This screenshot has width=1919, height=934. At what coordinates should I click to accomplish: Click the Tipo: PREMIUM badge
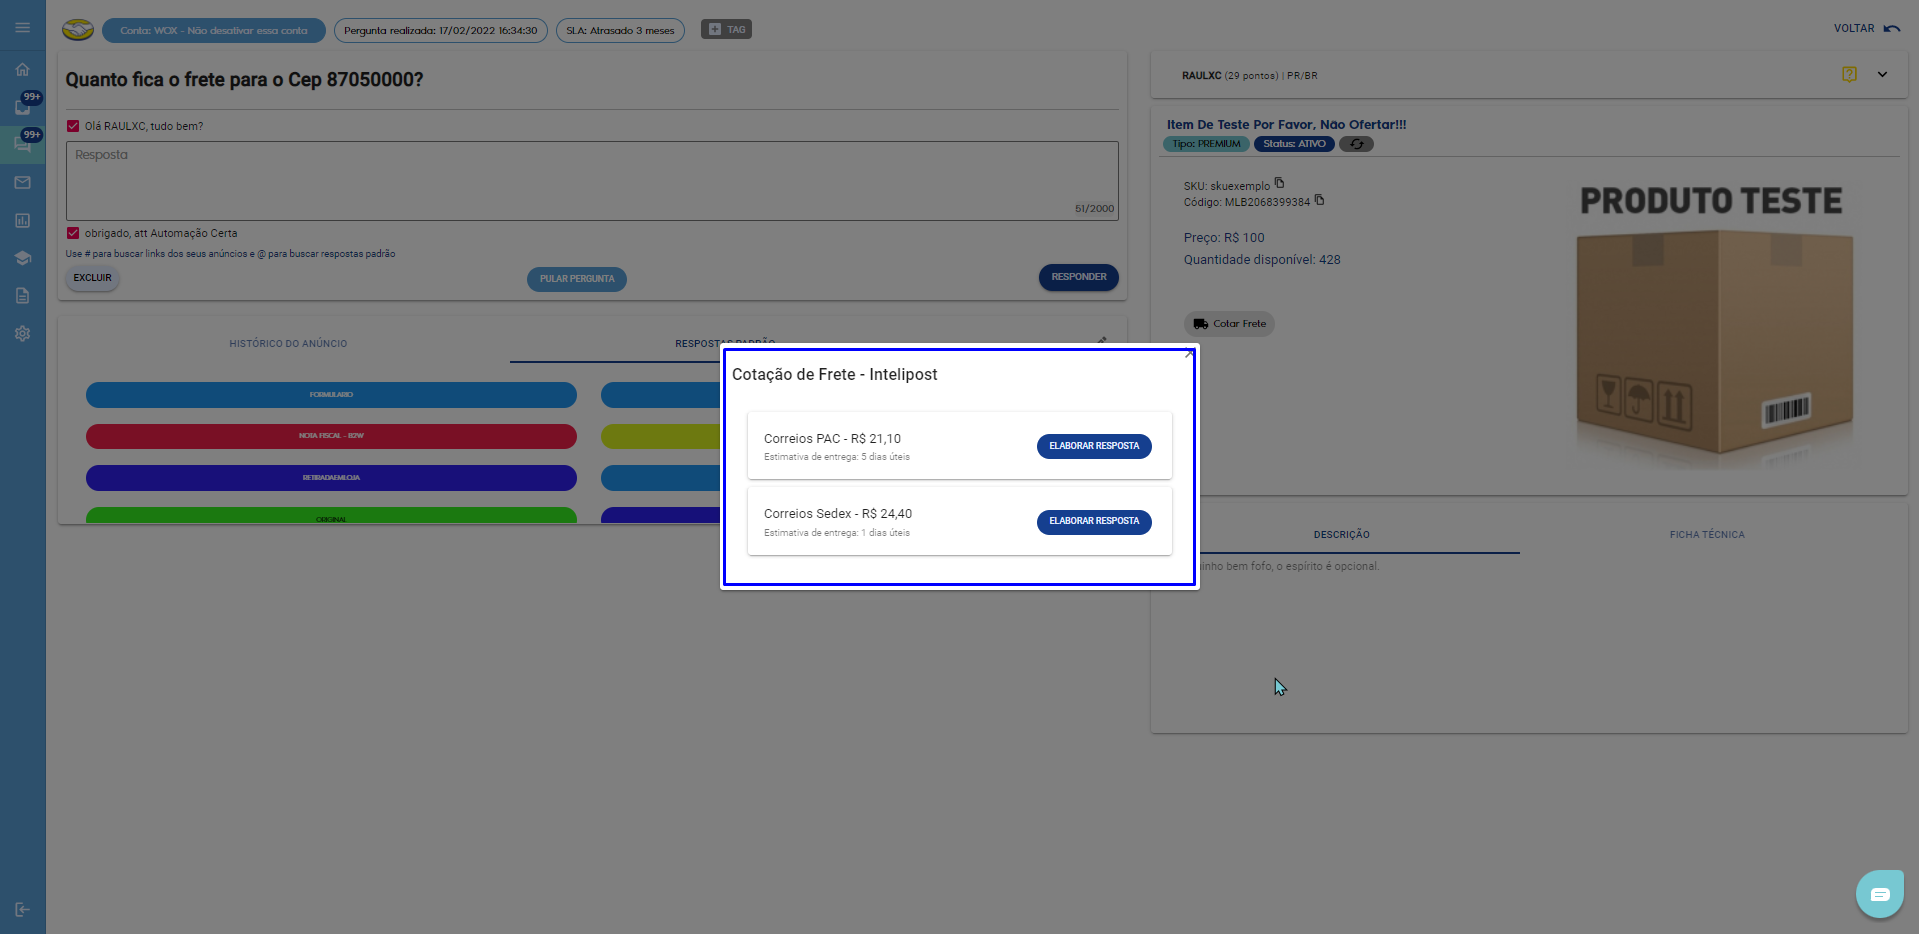[x=1206, y=144]
